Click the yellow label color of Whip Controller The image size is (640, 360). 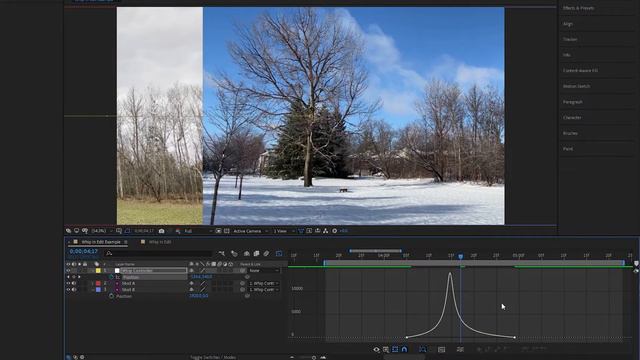pyautogui.click(x=98, y=271)
